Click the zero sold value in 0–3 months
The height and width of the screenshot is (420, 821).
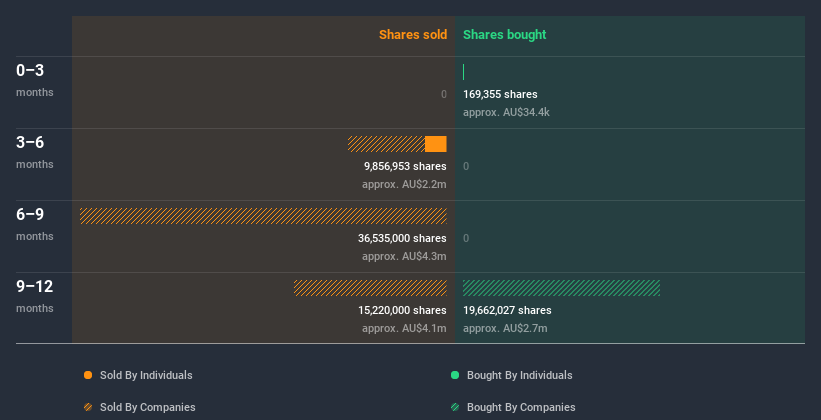pyautogui.click(x=444, y=94)
